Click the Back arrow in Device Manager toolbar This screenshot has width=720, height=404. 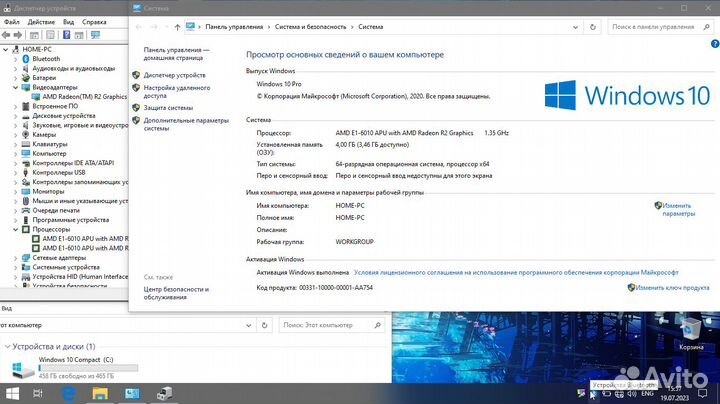pos(6,35)
